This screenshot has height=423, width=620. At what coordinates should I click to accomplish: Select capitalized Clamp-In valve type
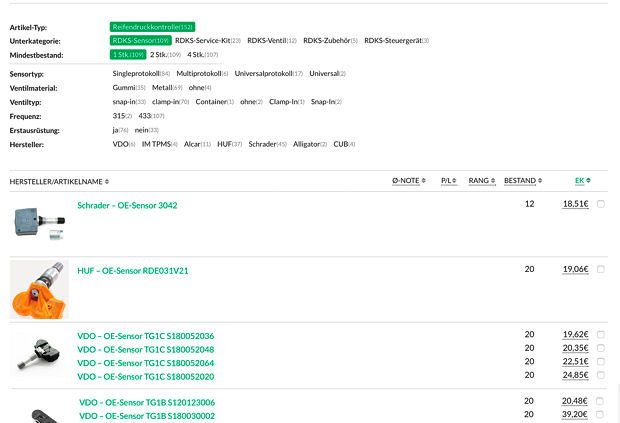click(287, 102)
